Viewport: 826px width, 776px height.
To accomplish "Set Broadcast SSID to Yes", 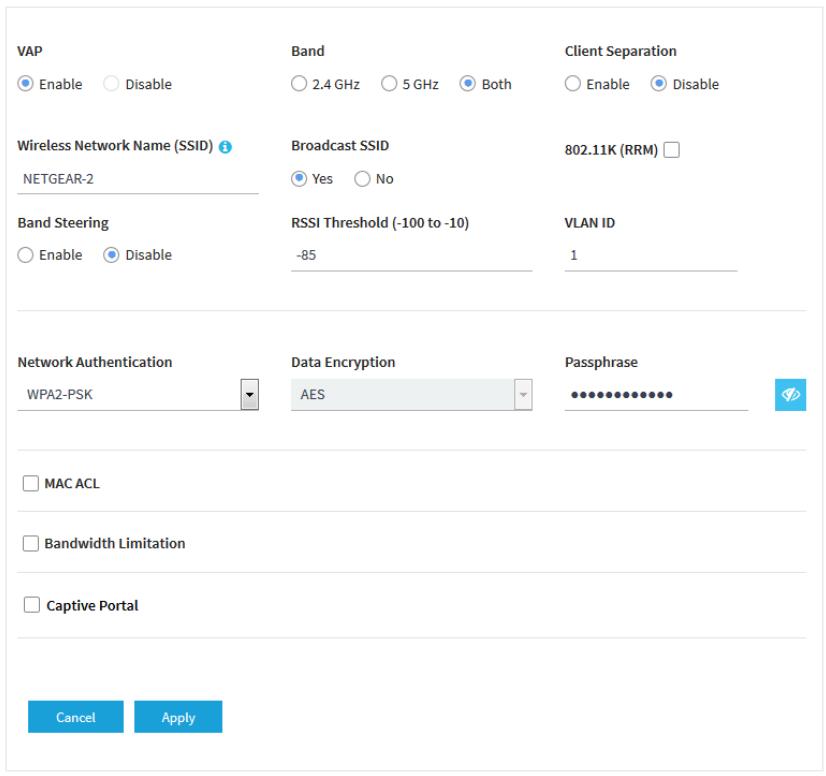I will point(299,179).
